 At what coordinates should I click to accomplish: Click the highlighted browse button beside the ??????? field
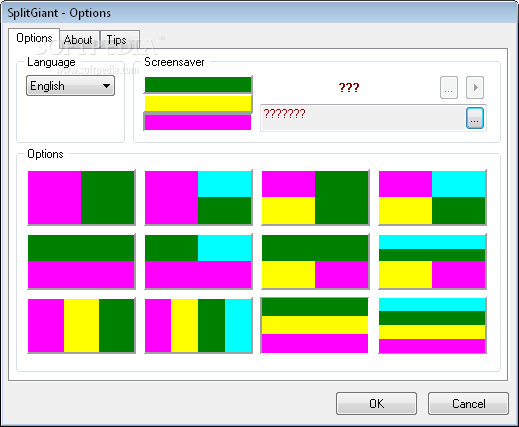[x=475, y=118]
